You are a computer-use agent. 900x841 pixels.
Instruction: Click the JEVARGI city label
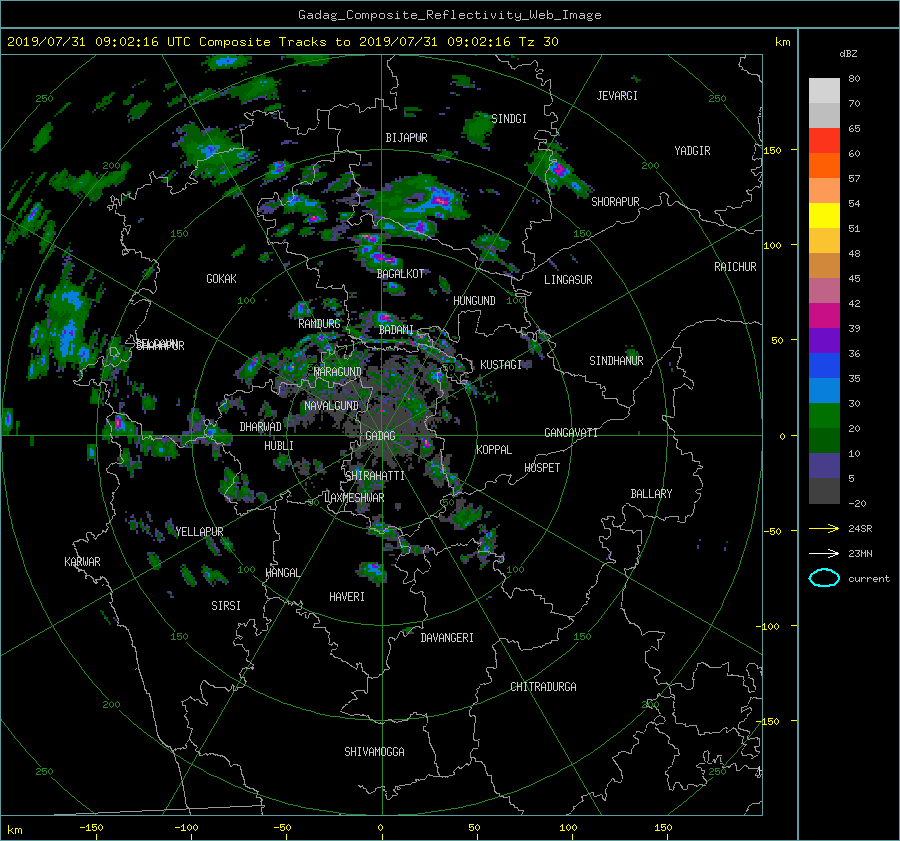click(x=617, y=96)
